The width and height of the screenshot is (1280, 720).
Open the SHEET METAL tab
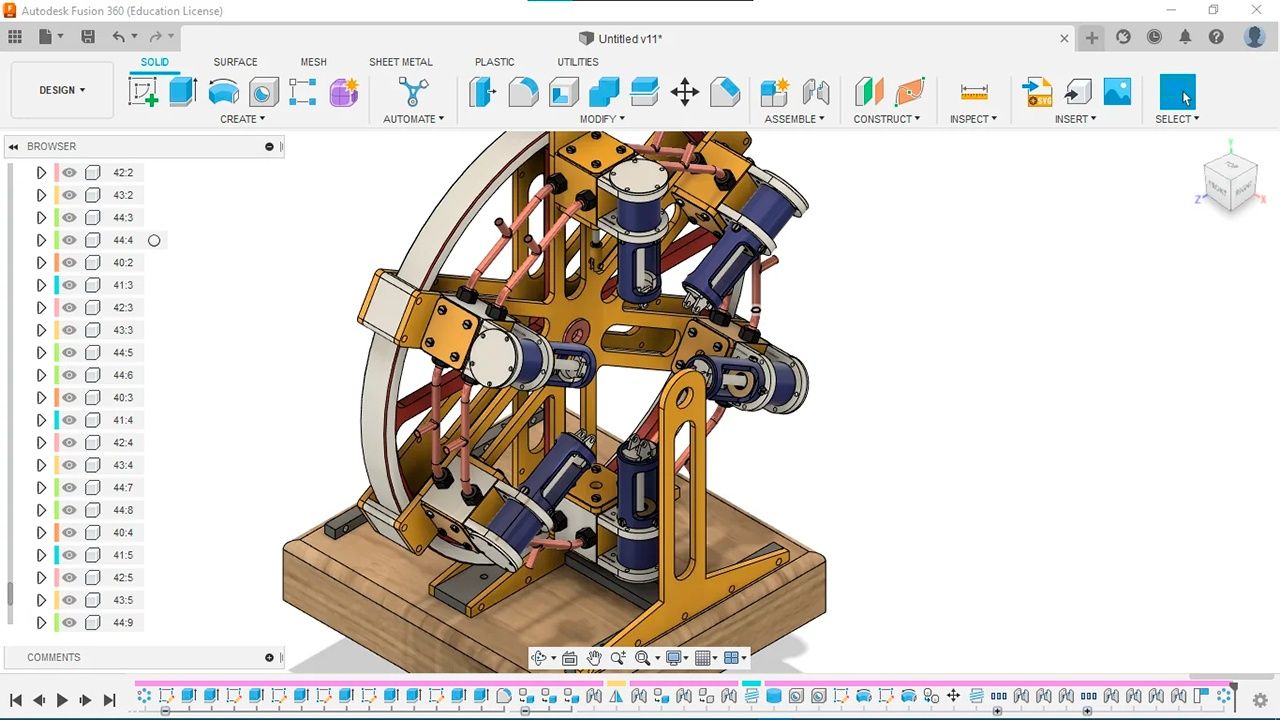pyautogui.click(x=400, y=62)
